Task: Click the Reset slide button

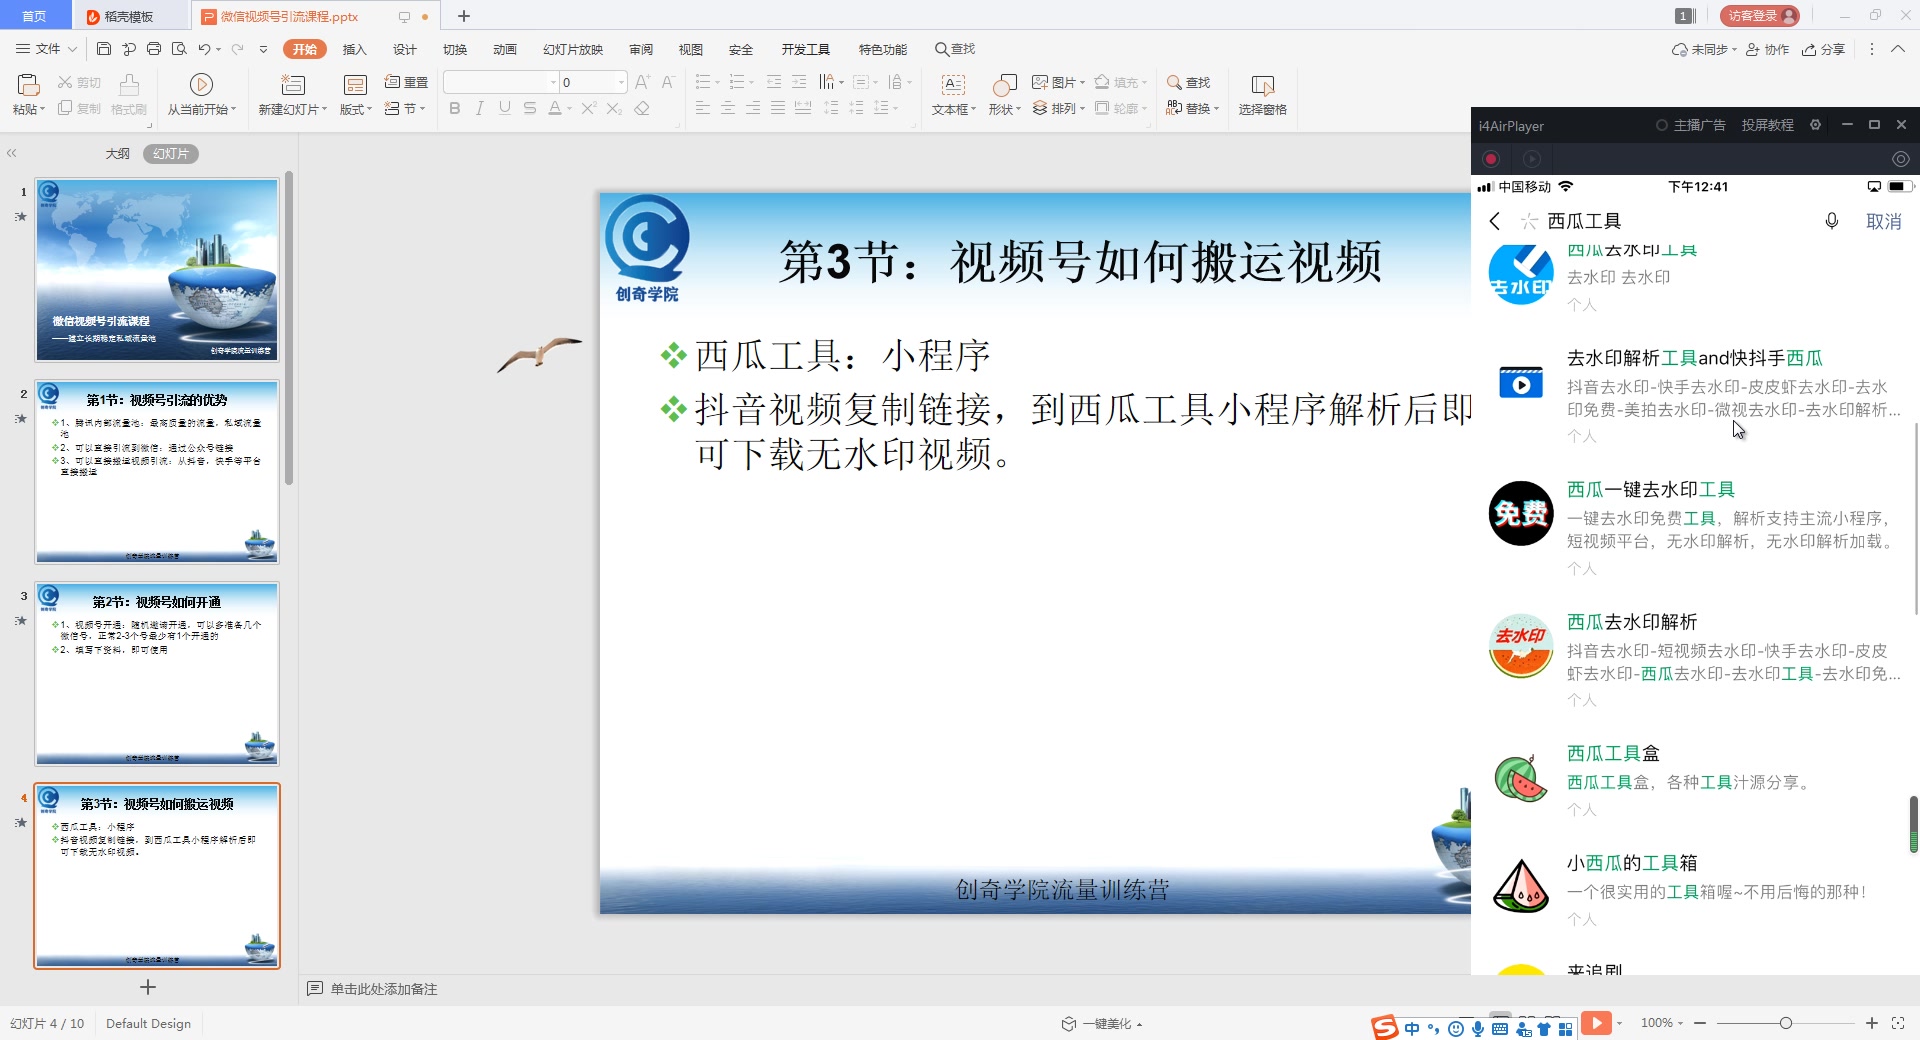Action: 406,82
